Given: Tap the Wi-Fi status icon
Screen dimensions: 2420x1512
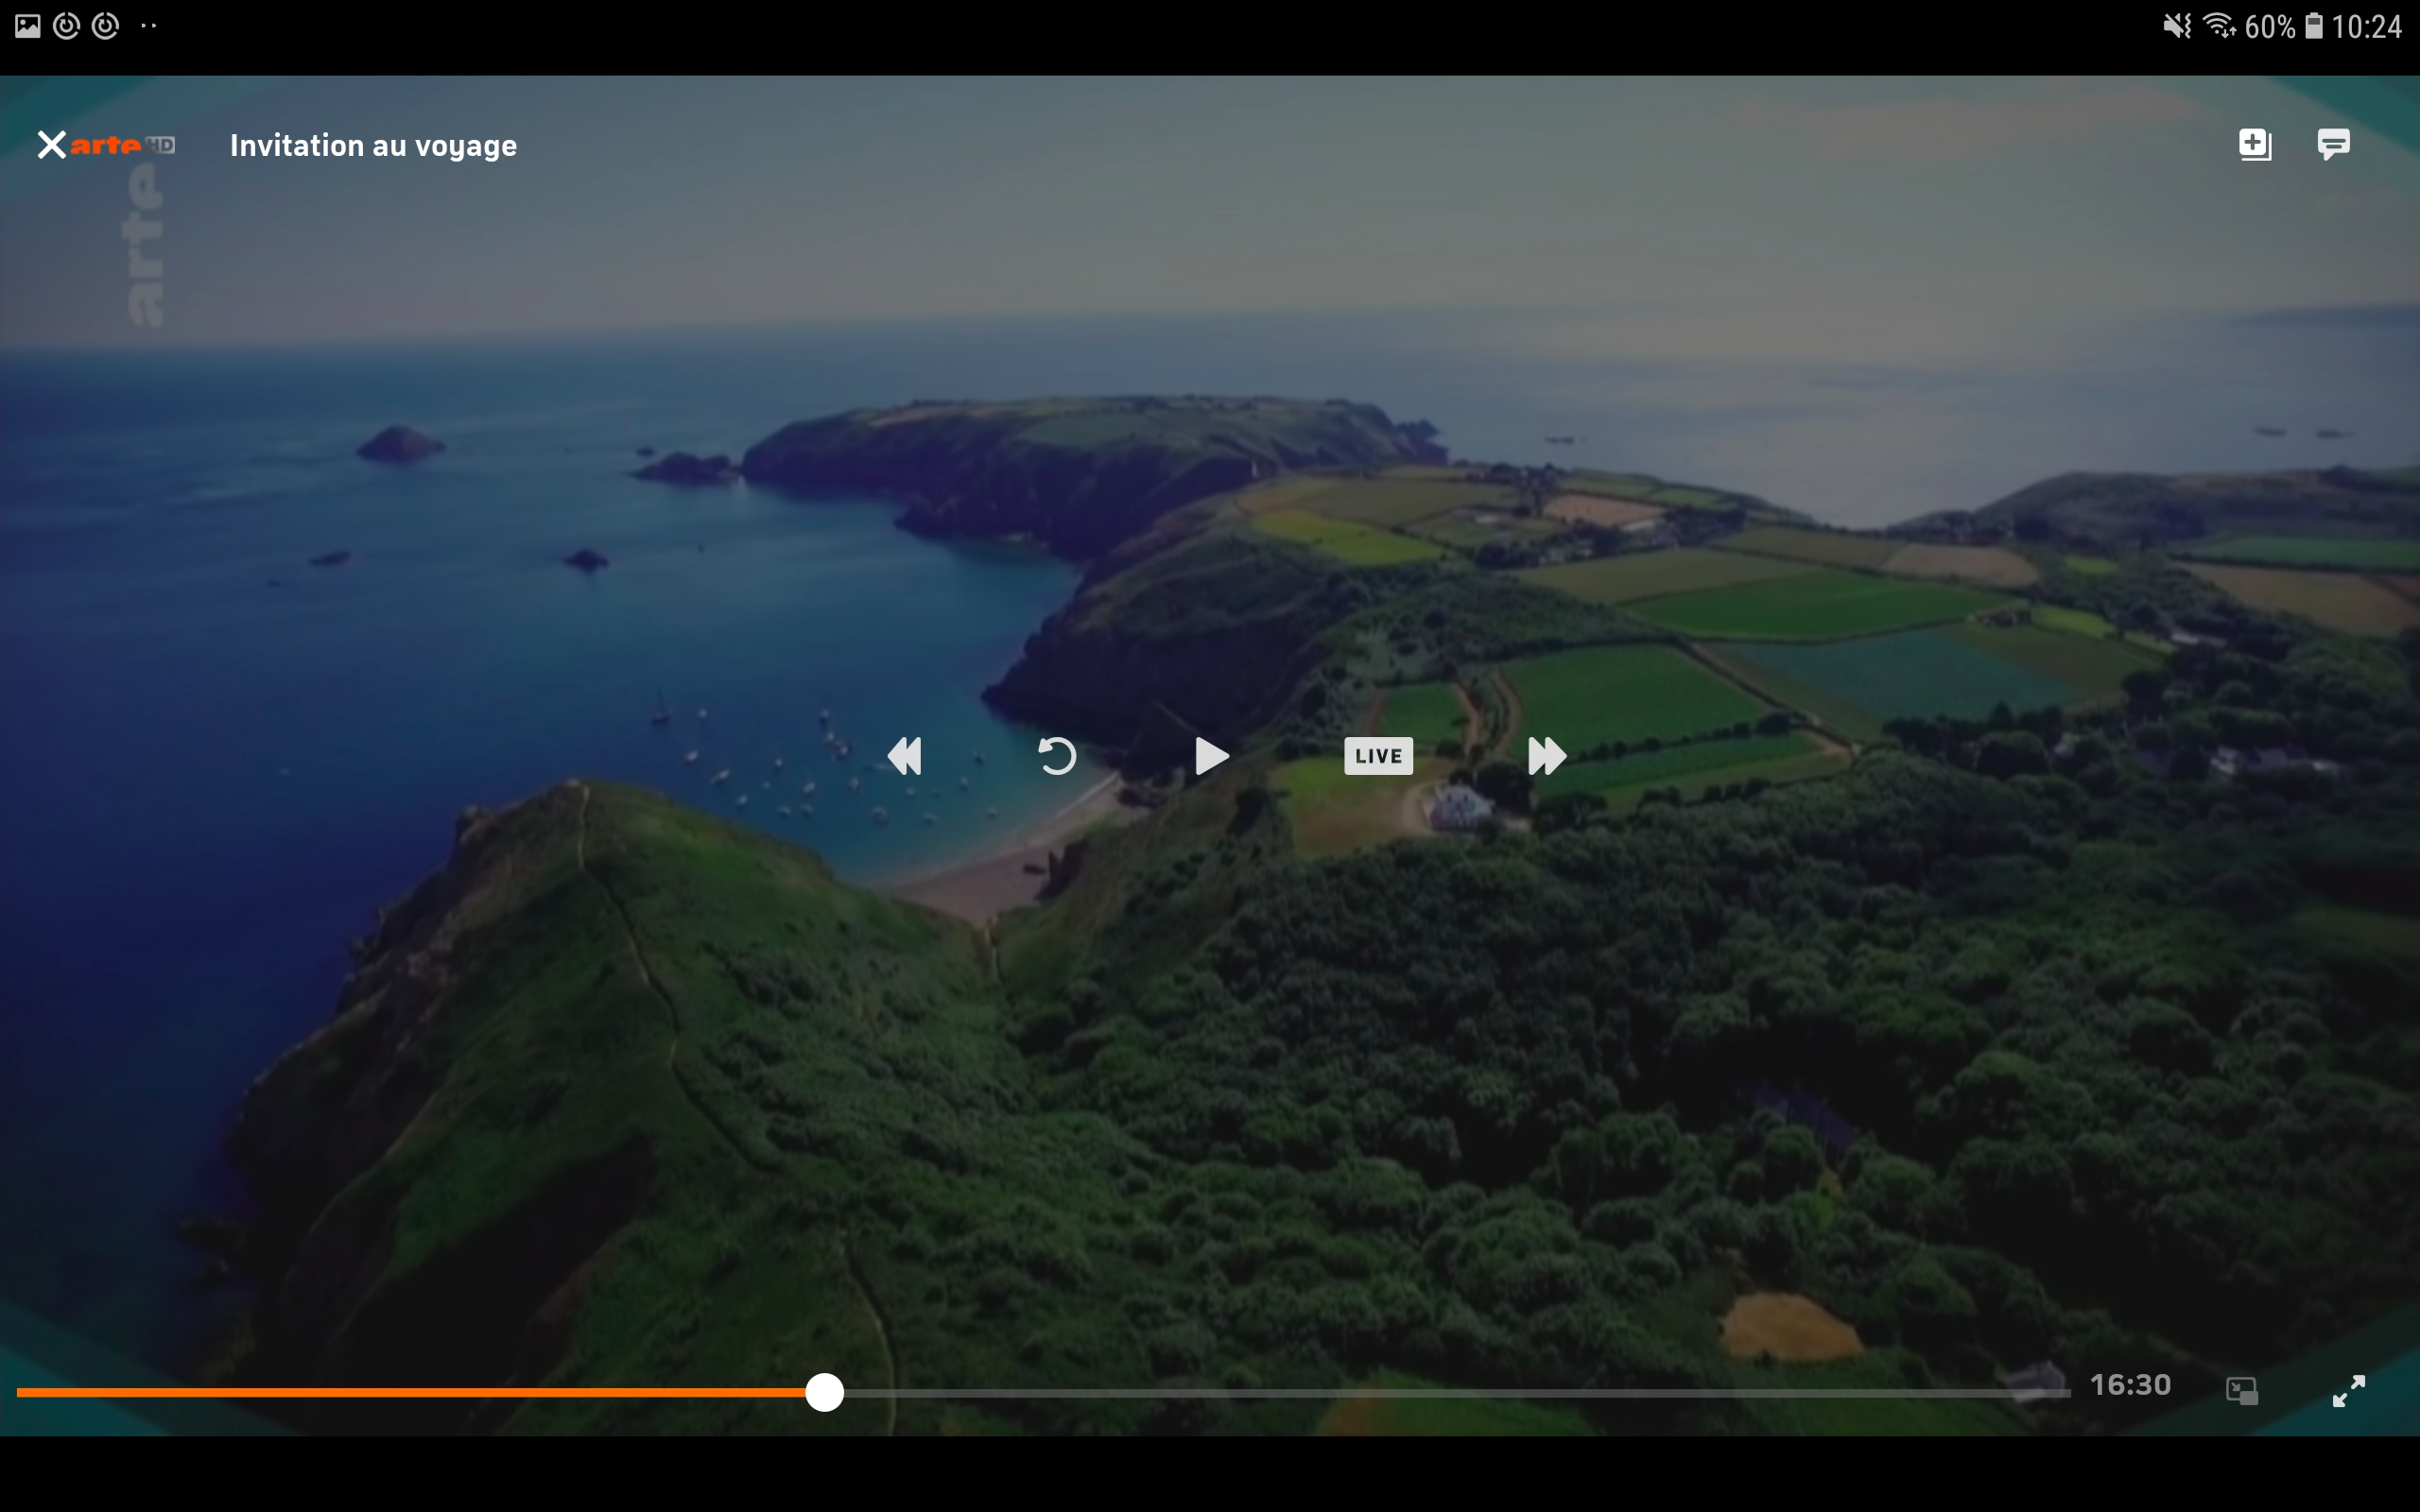Looking at the screenshot, I should click(x=2219, y=26).
